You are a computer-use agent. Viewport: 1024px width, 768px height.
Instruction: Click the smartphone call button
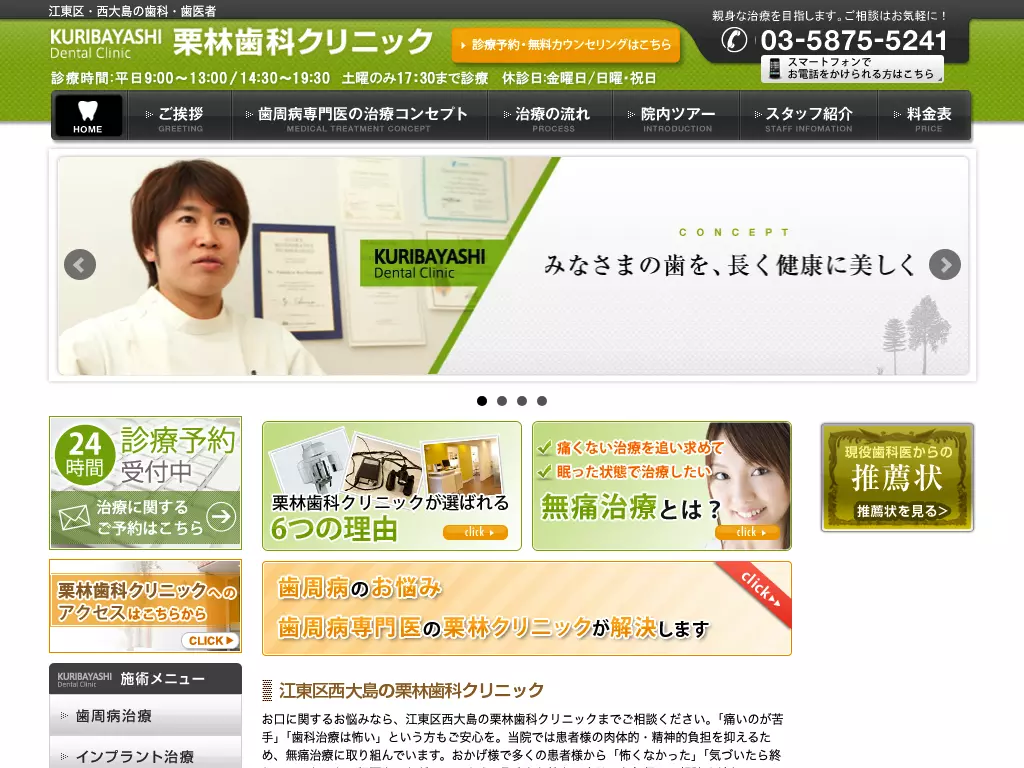[x=852, y=69]
